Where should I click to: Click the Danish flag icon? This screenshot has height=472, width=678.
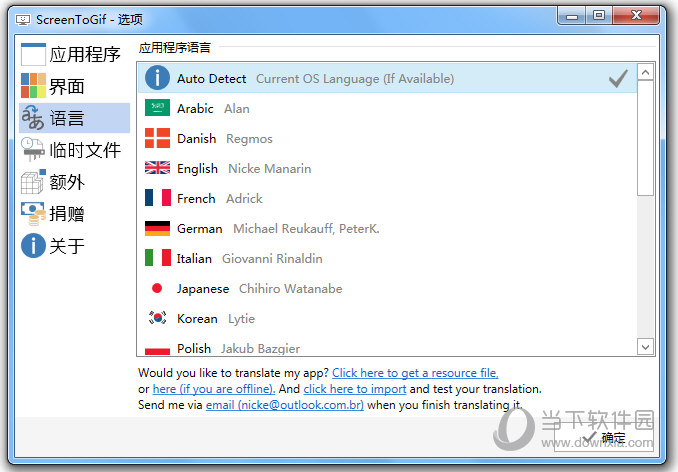157,138
